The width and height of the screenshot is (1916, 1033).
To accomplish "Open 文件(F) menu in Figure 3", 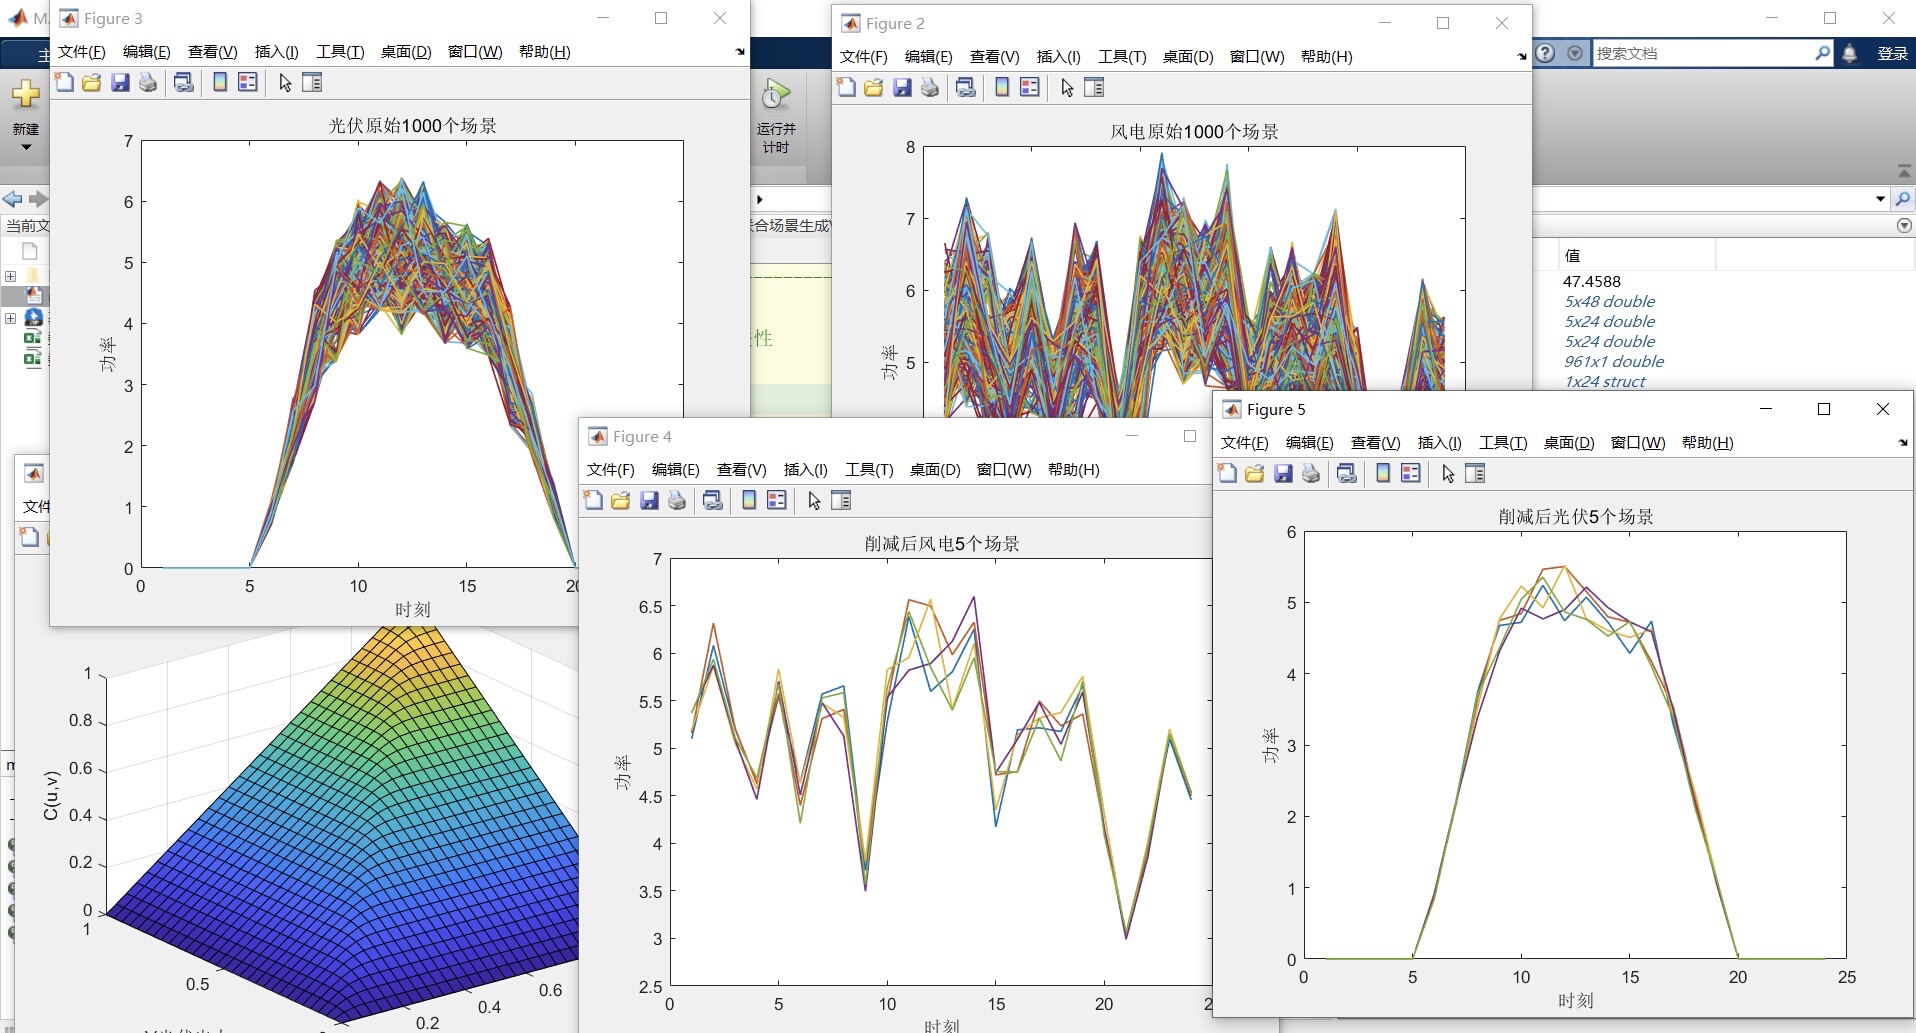I will [82, 52].
